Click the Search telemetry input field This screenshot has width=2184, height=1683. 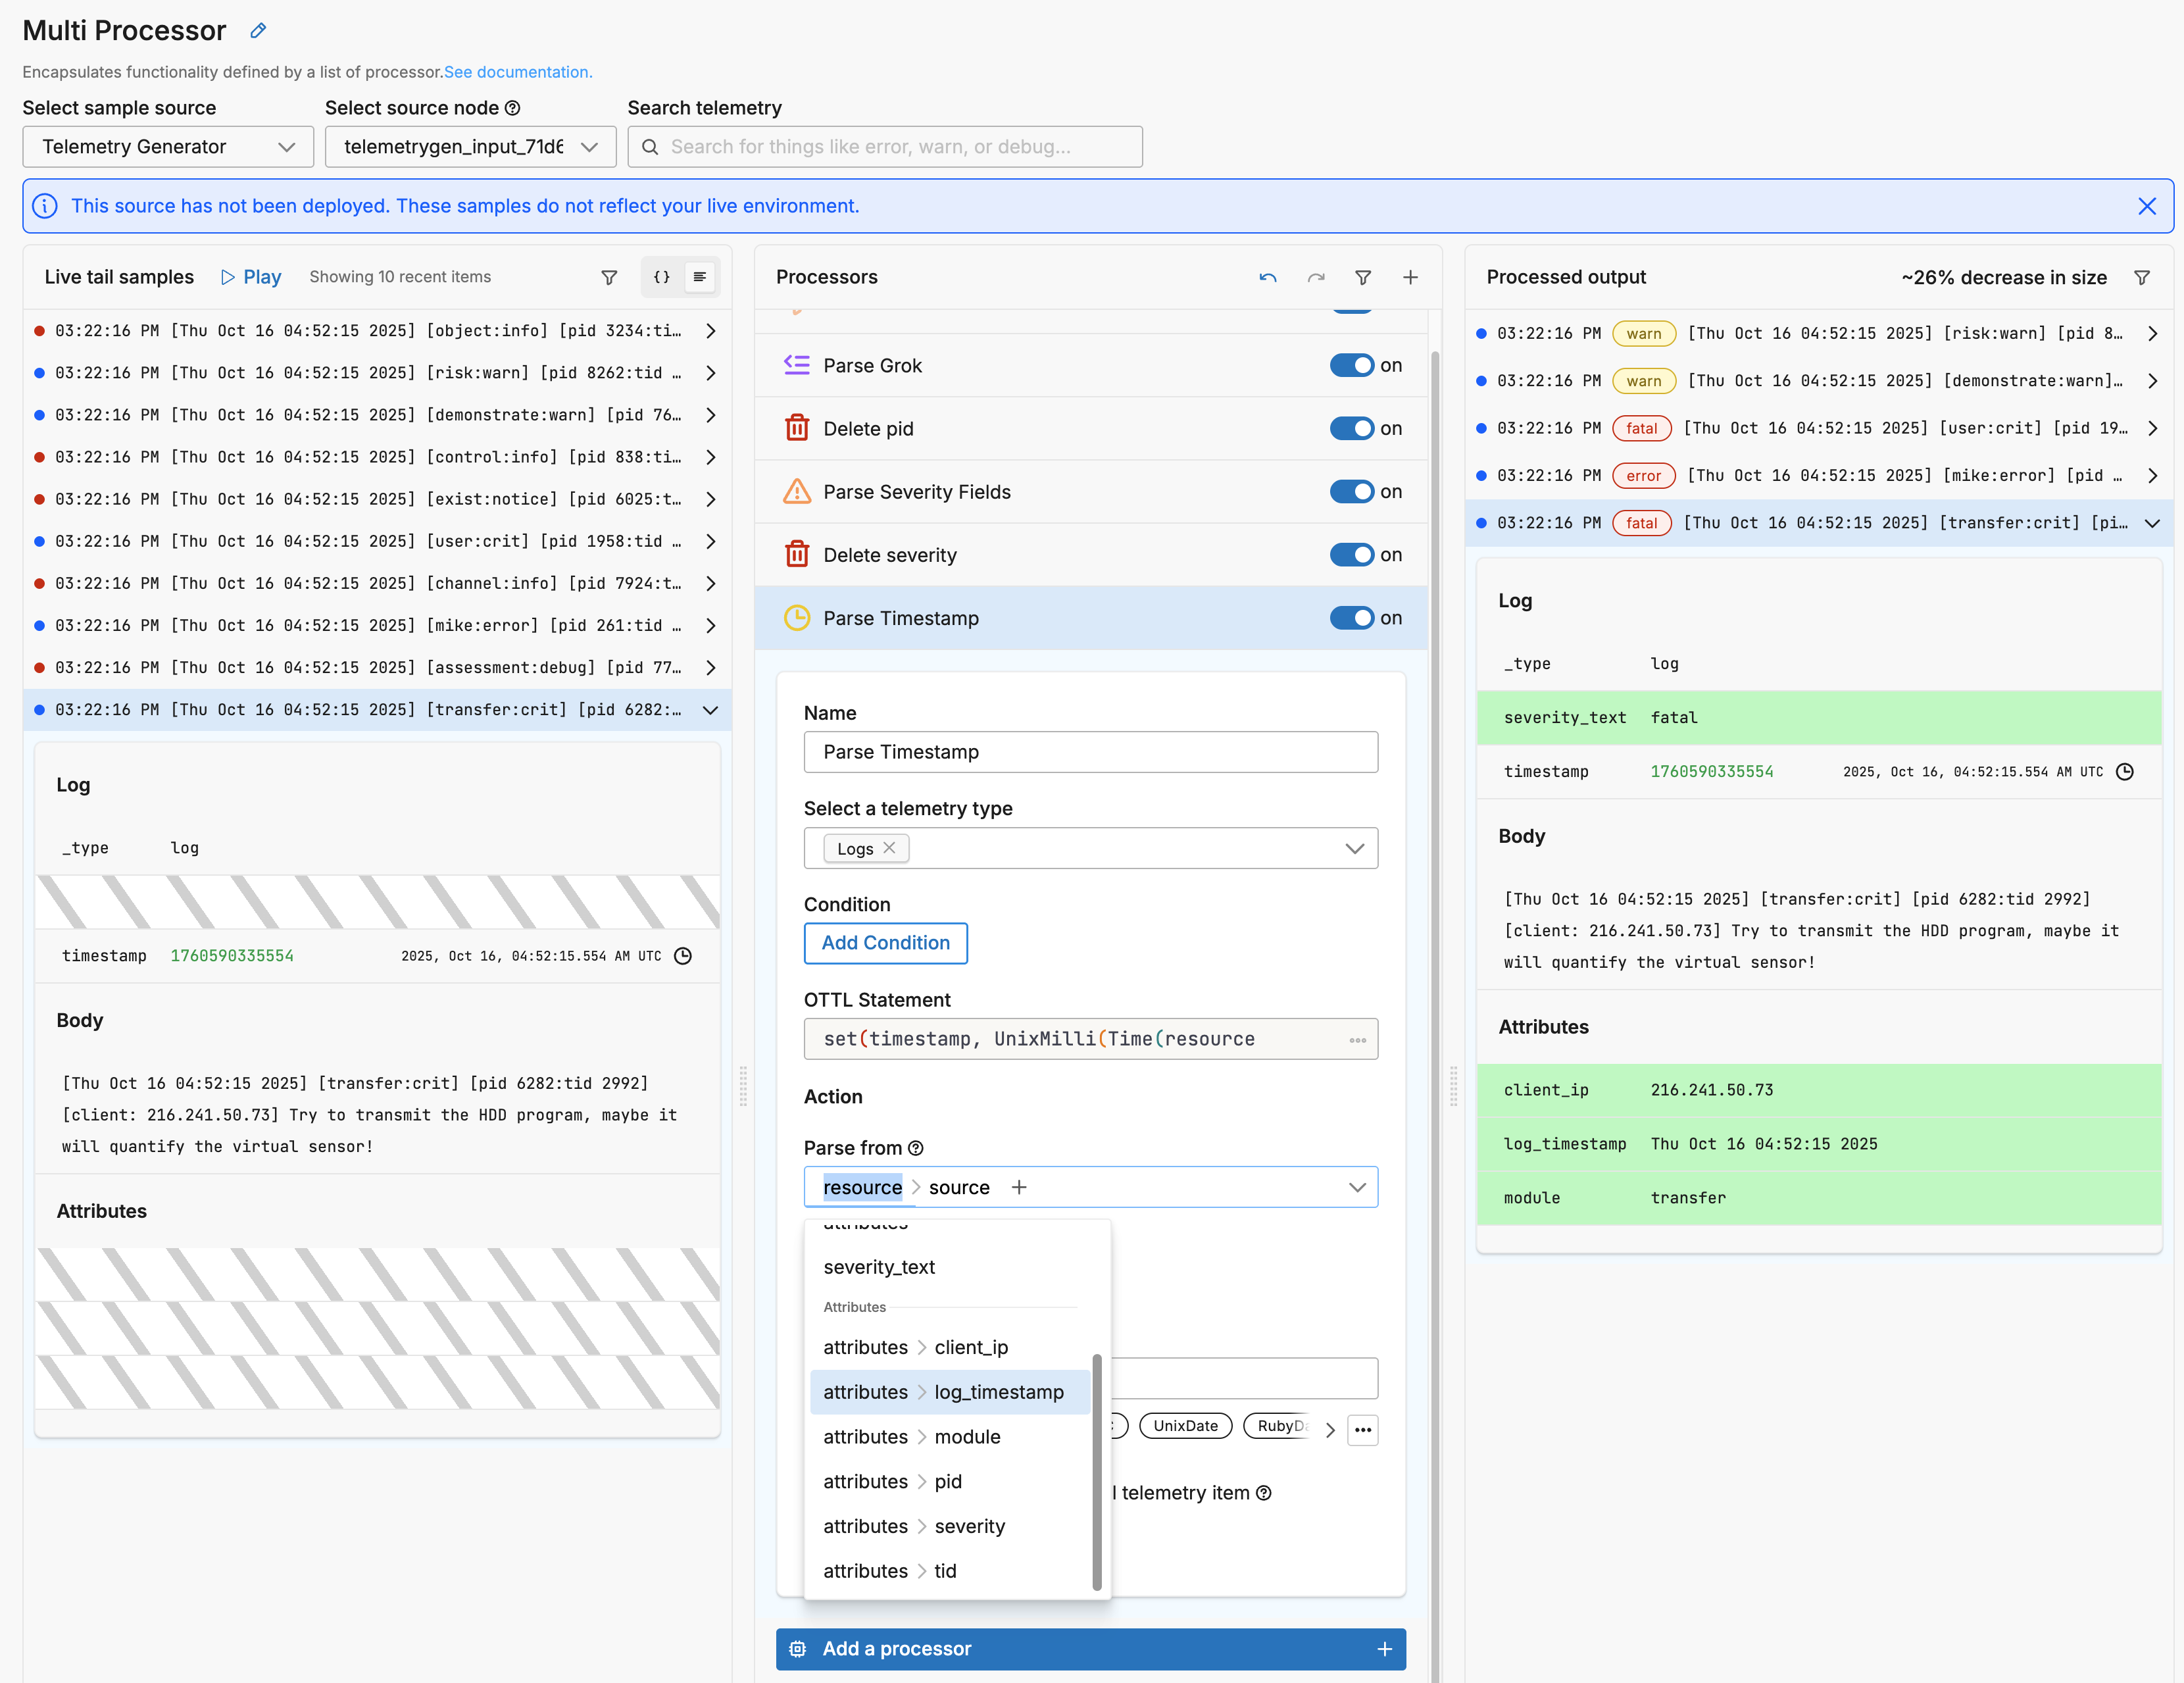(885, 147)
